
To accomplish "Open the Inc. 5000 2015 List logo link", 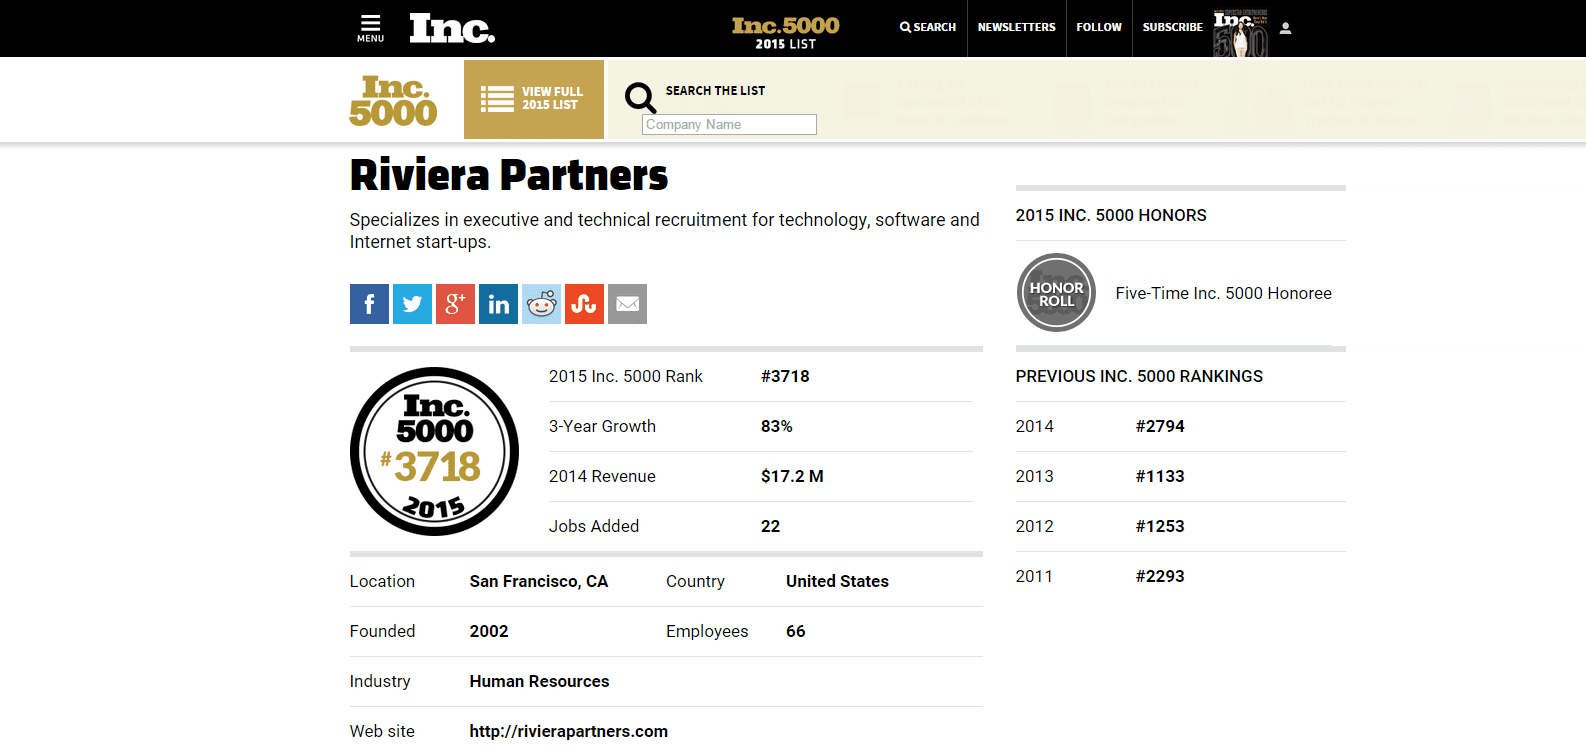I will (785, 32).
